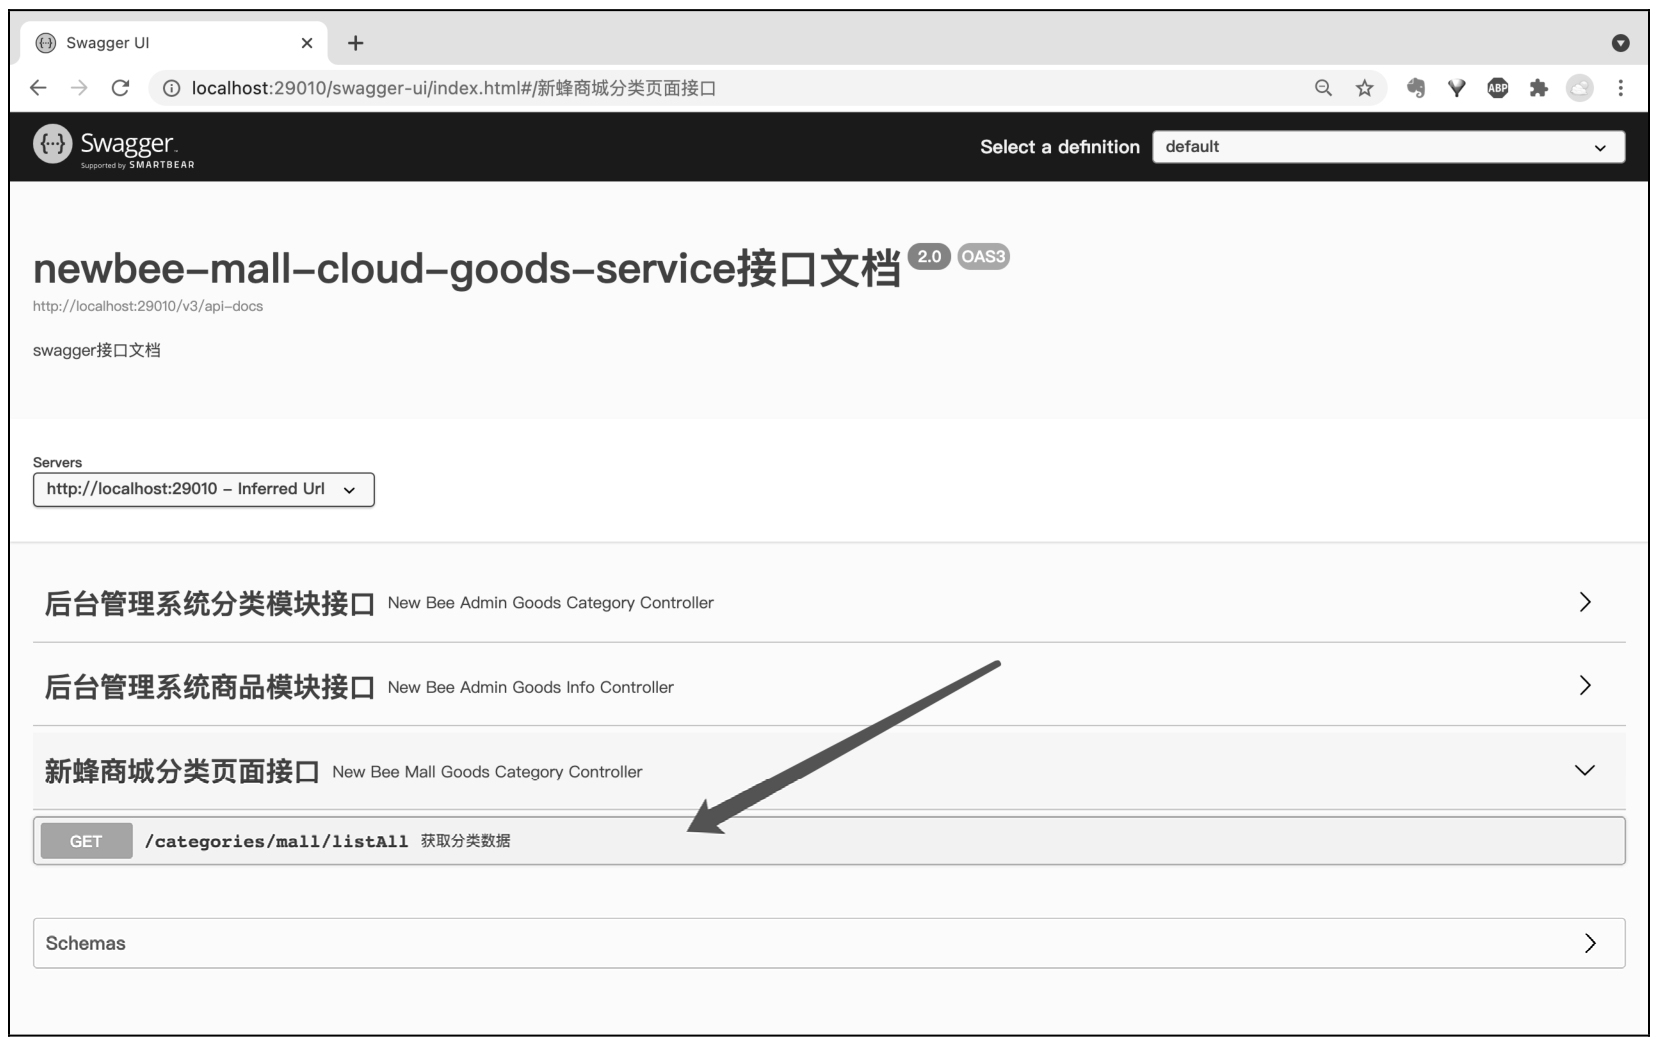Expand 后台管理系统商品模块接口 section chevron
Viewport: 1658px width, 1045px height.
pos(1585,685)
